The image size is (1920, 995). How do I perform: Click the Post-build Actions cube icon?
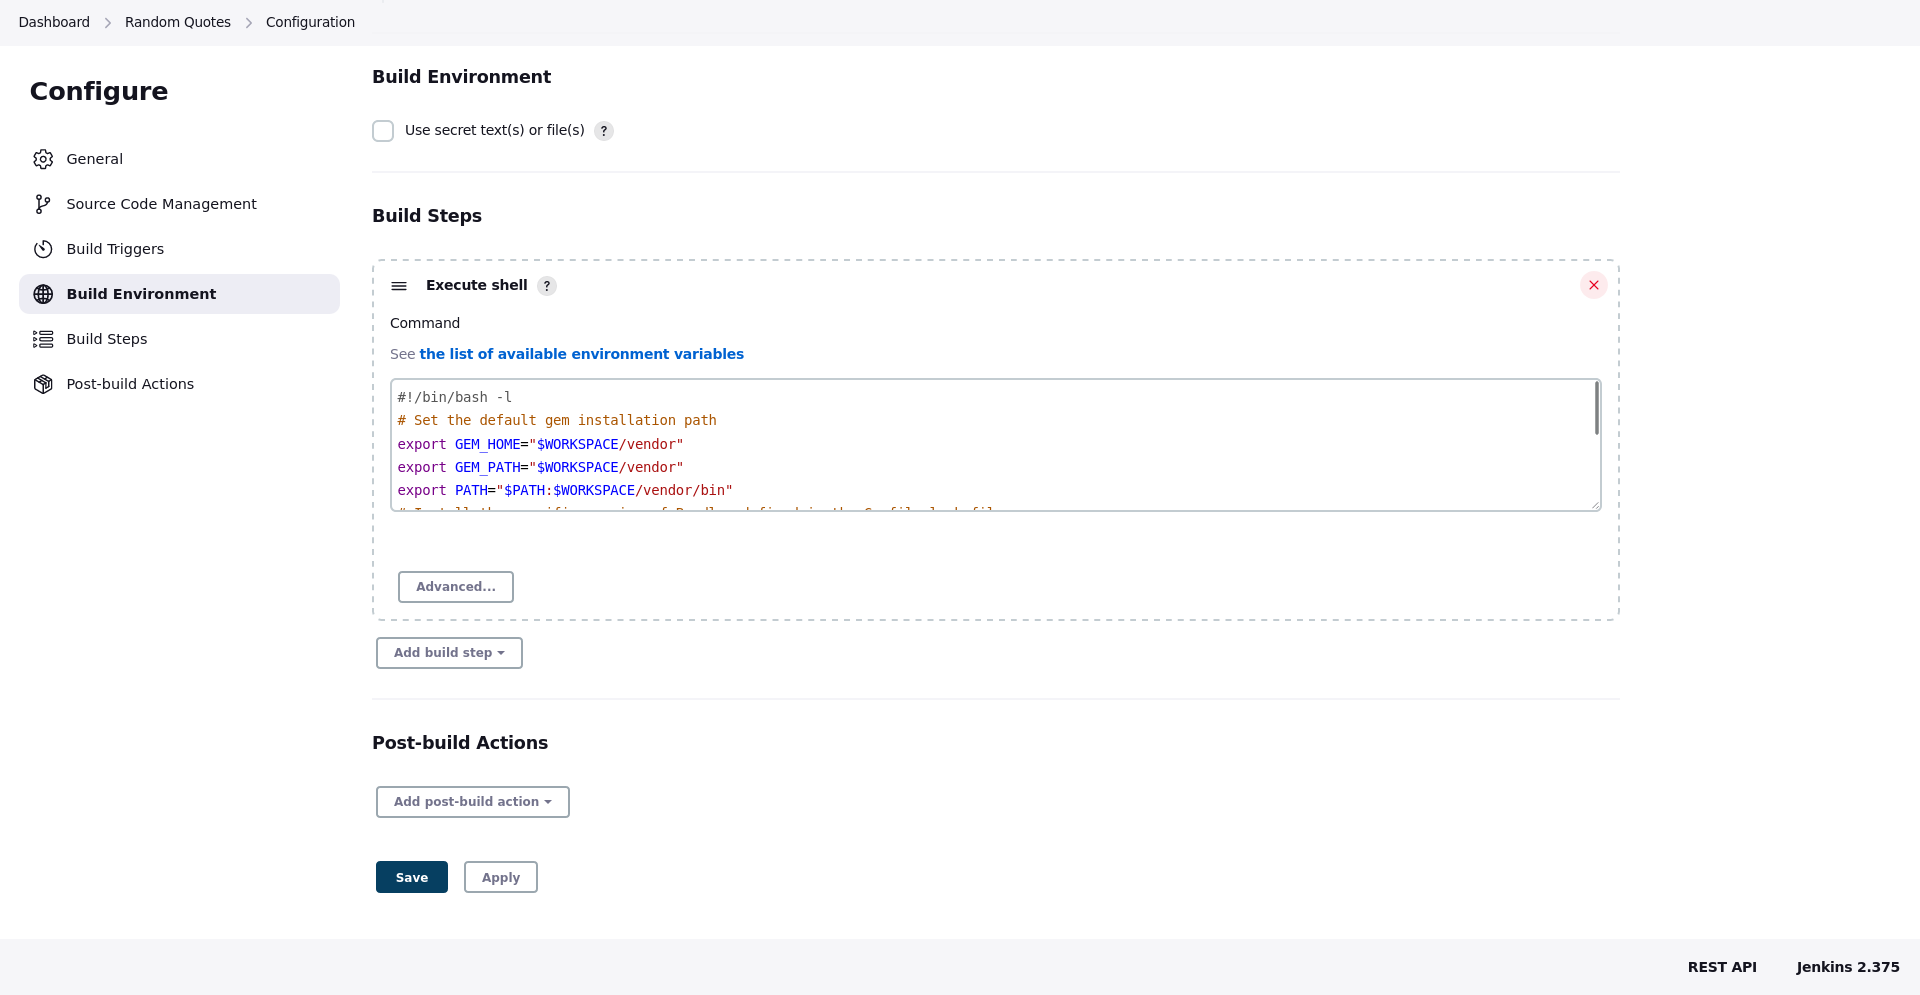click(x=43, y=384)
